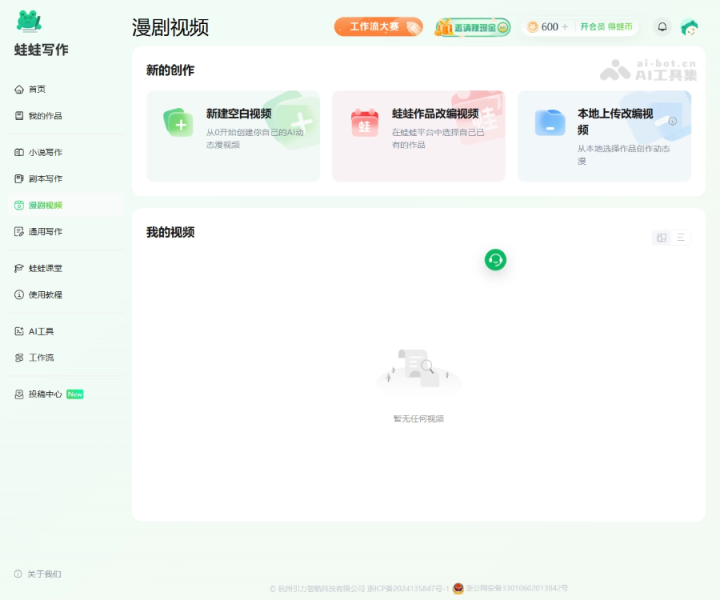Click the 工作流 sidebar icon
Screen dimensions: 720x600
19,358
